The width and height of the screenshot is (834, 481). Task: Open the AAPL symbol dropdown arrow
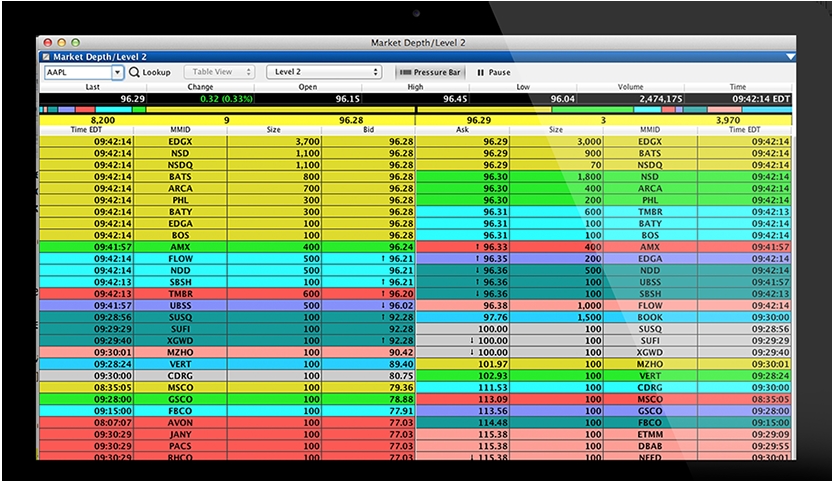coord(118,72)
